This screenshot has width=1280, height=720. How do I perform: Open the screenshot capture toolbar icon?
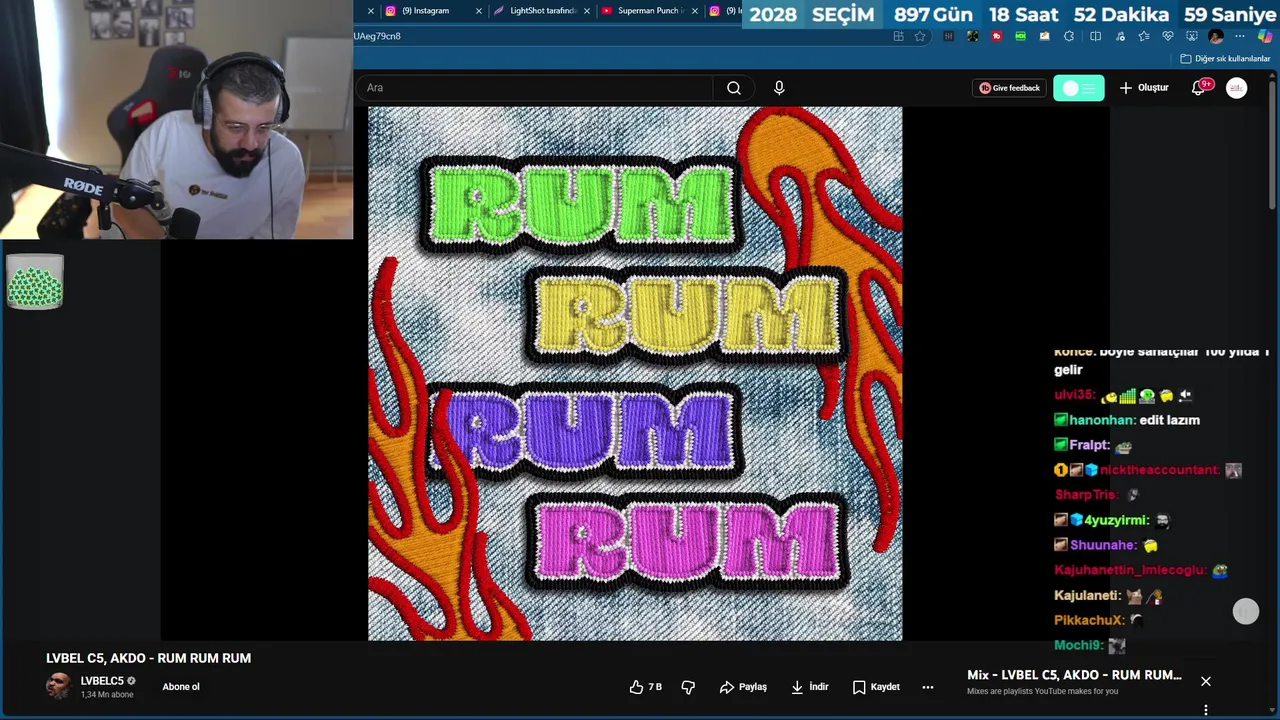pyautogui.click(x=1191, y=36)
